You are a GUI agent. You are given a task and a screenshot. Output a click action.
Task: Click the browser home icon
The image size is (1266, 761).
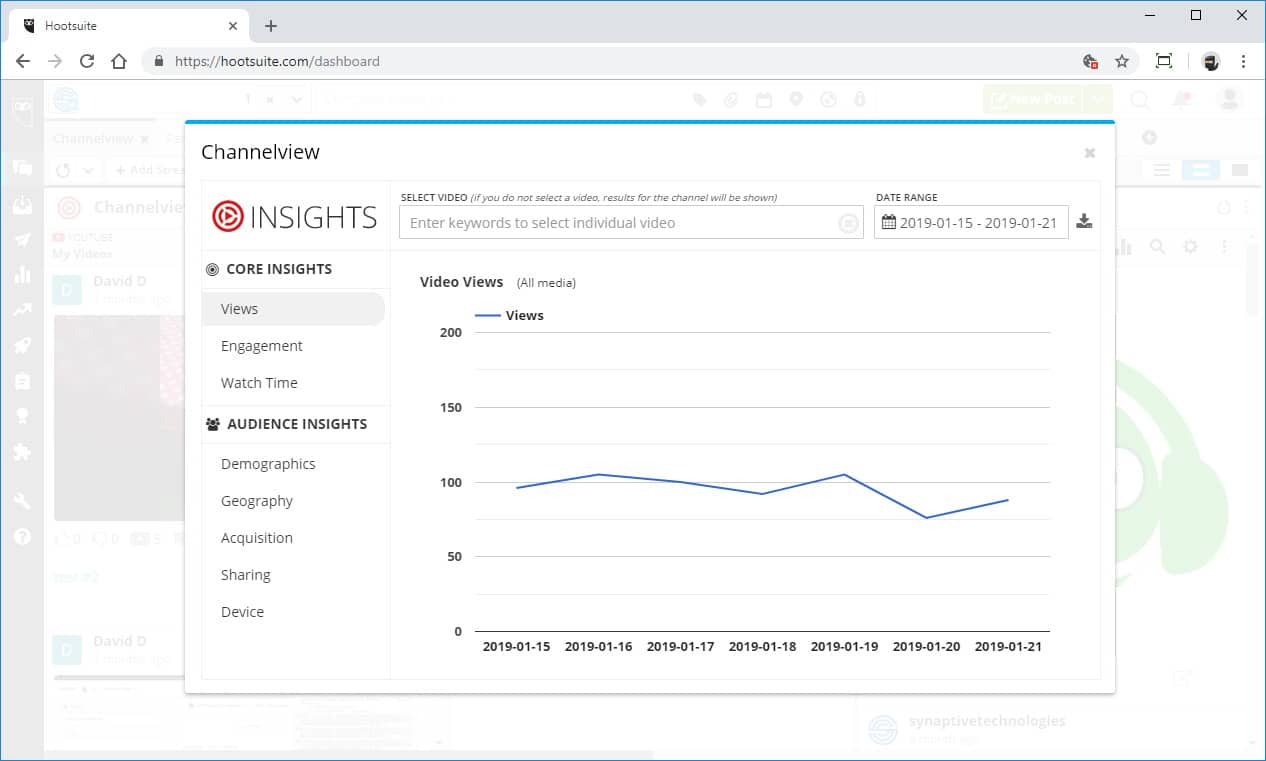(119, 61)
